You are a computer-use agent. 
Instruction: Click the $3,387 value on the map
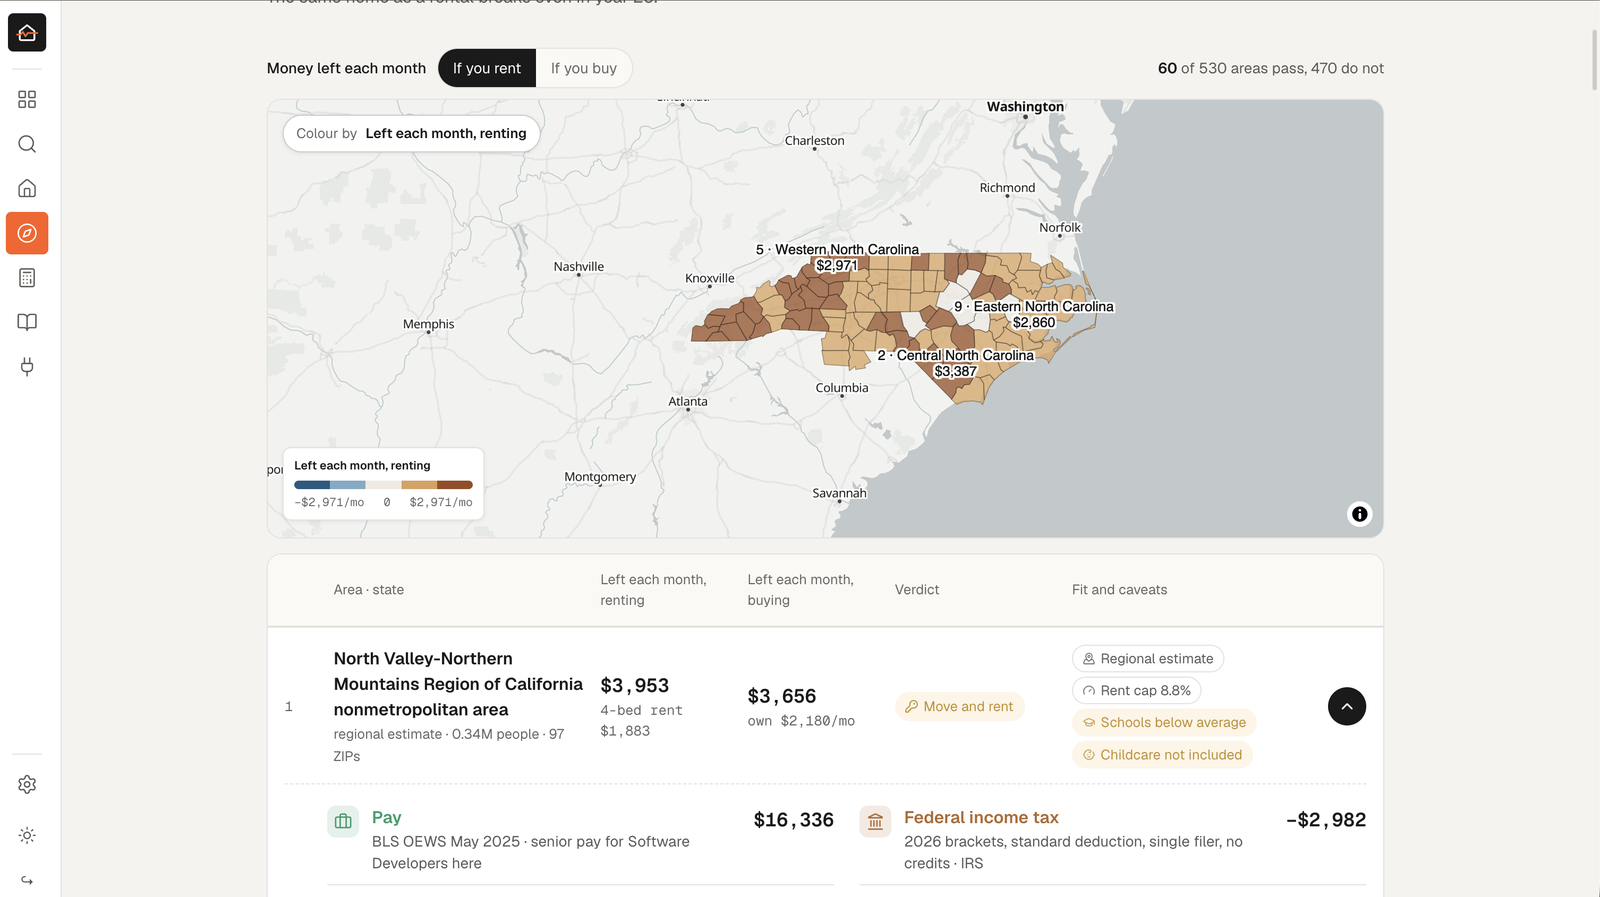(x=955, y=371)
